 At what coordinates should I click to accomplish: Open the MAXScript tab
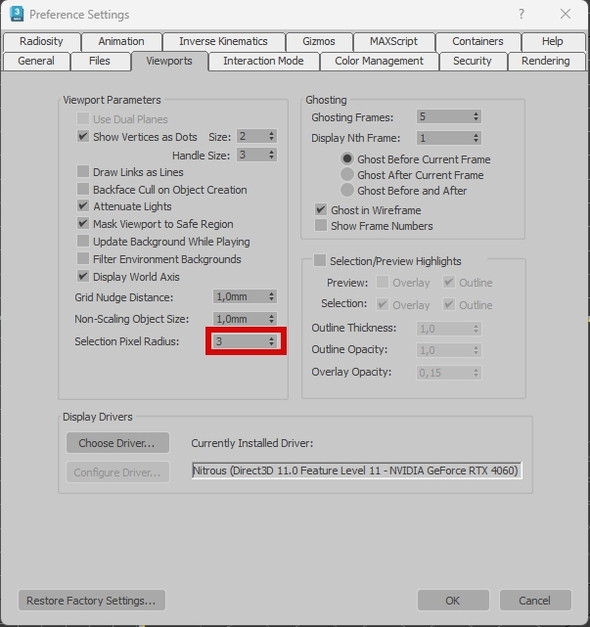pos(394,41)
